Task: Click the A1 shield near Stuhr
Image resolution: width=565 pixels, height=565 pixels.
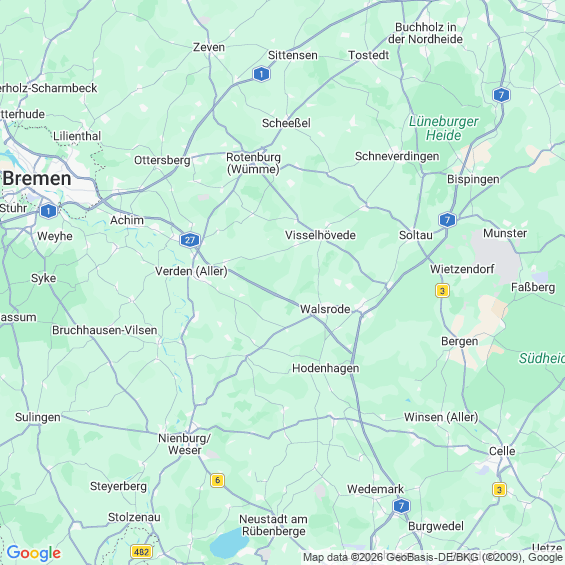Action: [x=49, y=211]
